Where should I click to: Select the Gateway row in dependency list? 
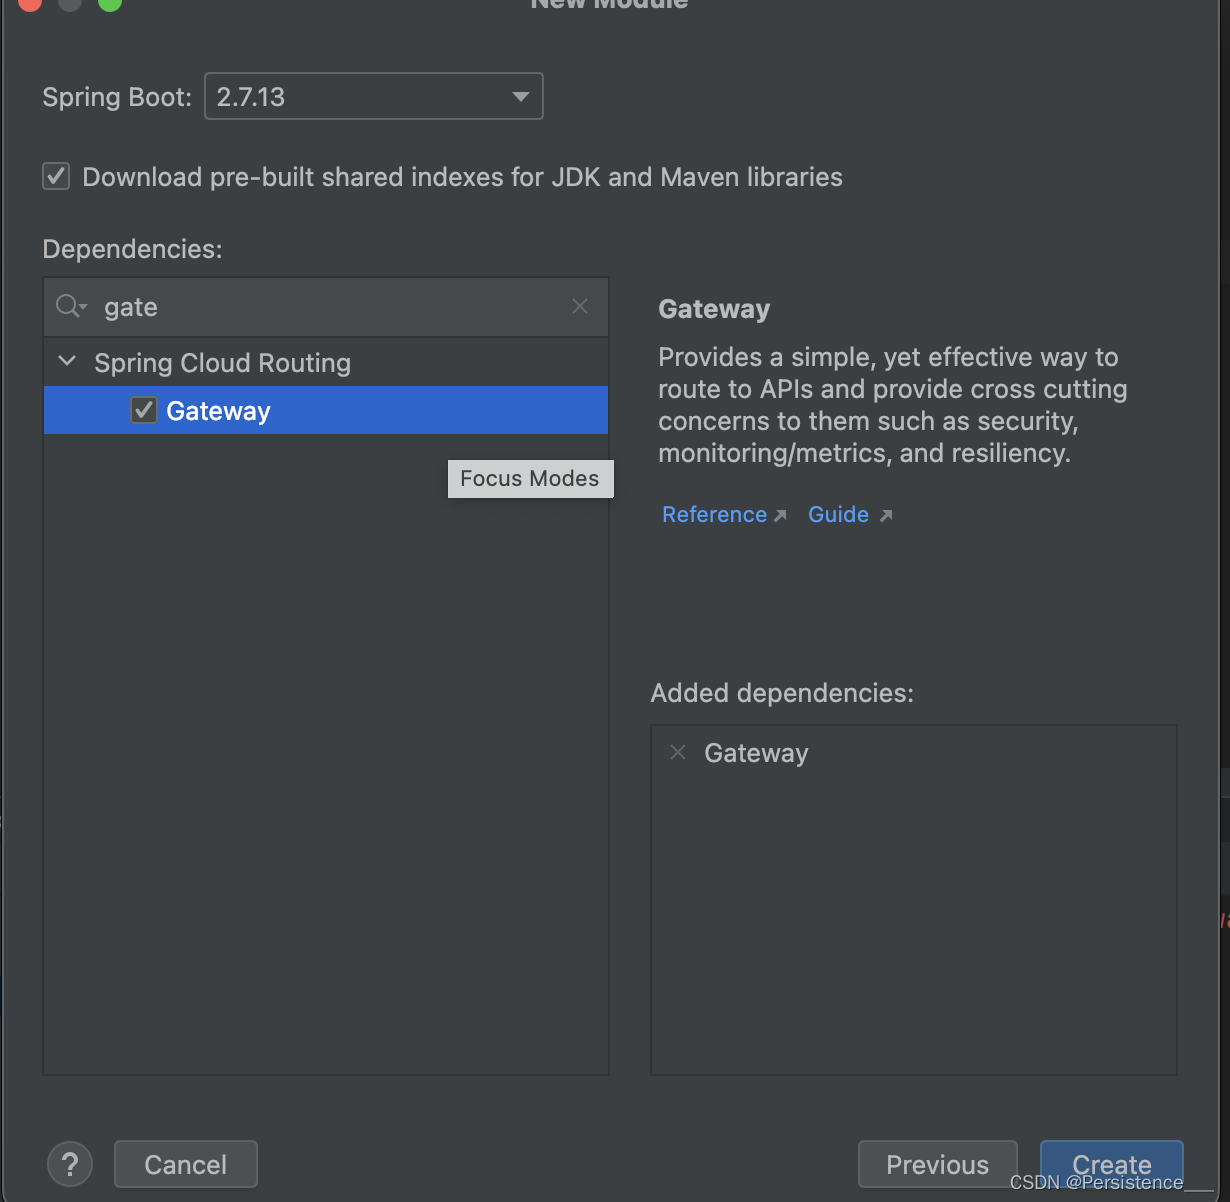click(326, 411)
